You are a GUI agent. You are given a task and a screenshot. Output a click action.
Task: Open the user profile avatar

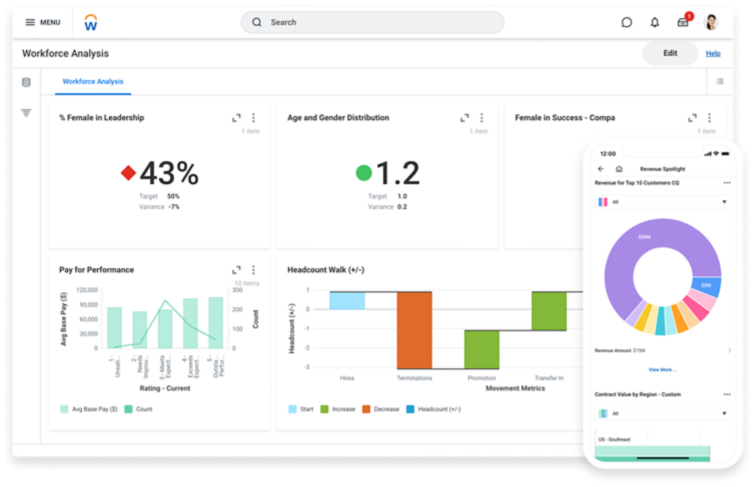pyautogui.click(x=711, y=22)
